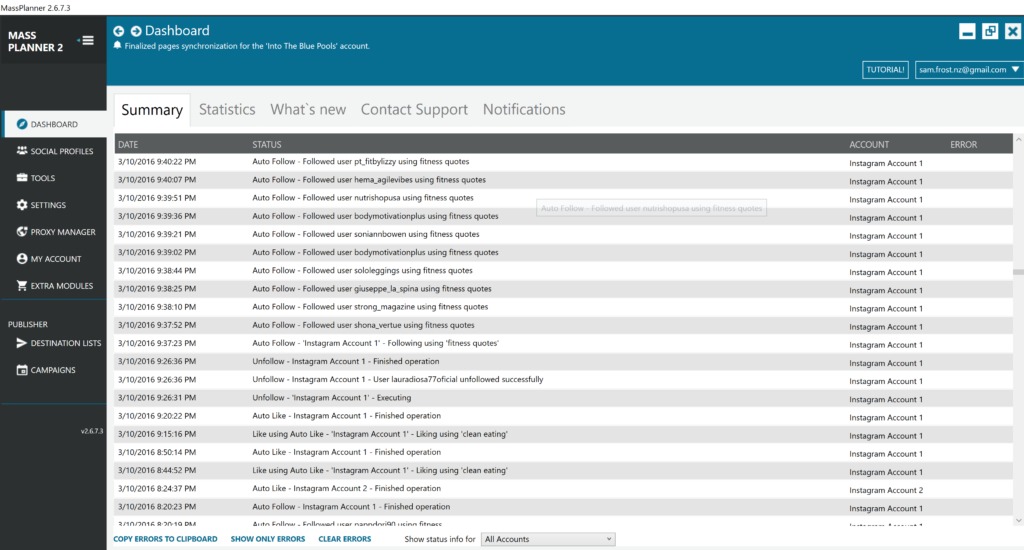1024x550 pixels.
Task: Click date cell 3/10/2016 9:15:16 PM
Action: tap(157, 434)
